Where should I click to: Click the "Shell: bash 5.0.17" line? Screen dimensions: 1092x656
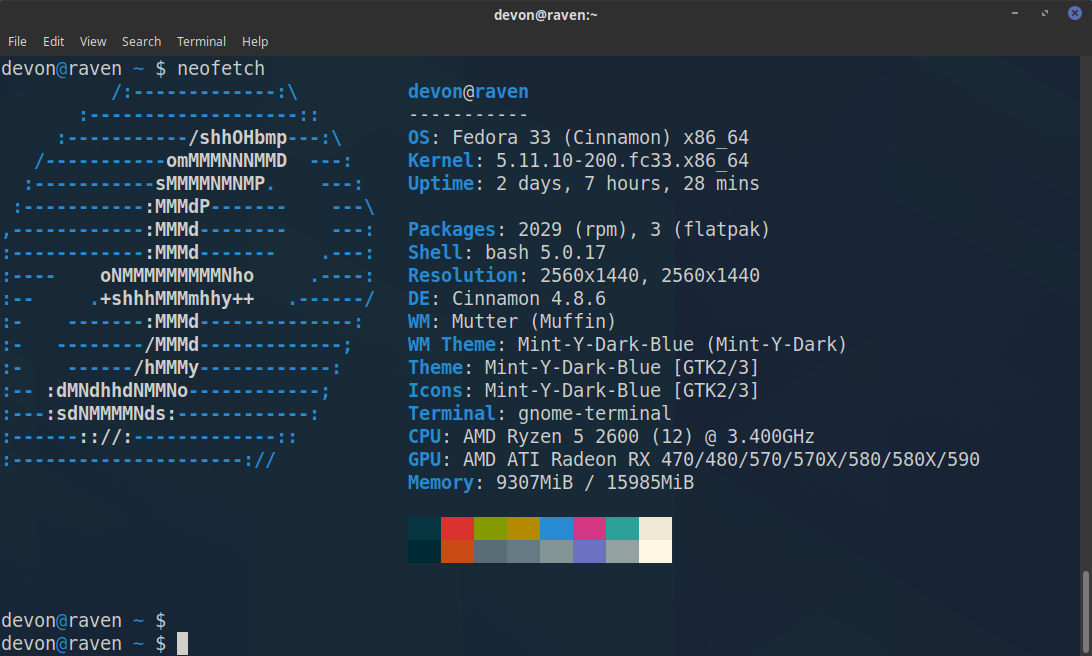507,252
